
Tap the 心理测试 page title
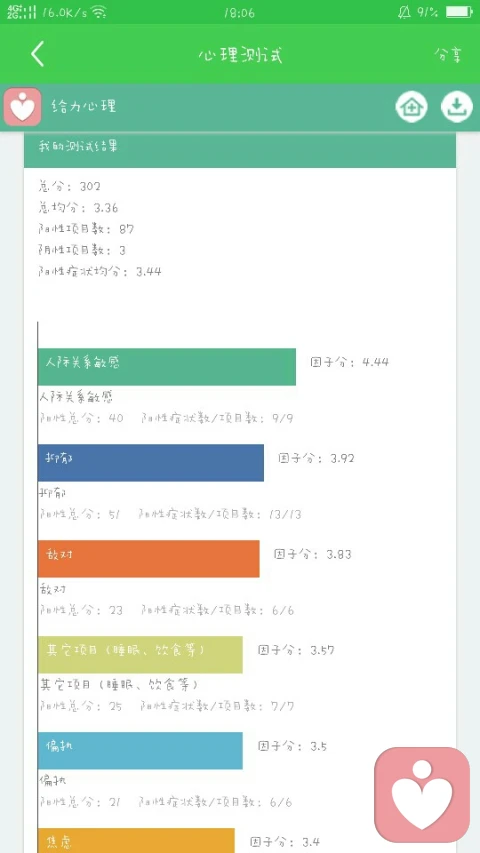pos(240,55)
